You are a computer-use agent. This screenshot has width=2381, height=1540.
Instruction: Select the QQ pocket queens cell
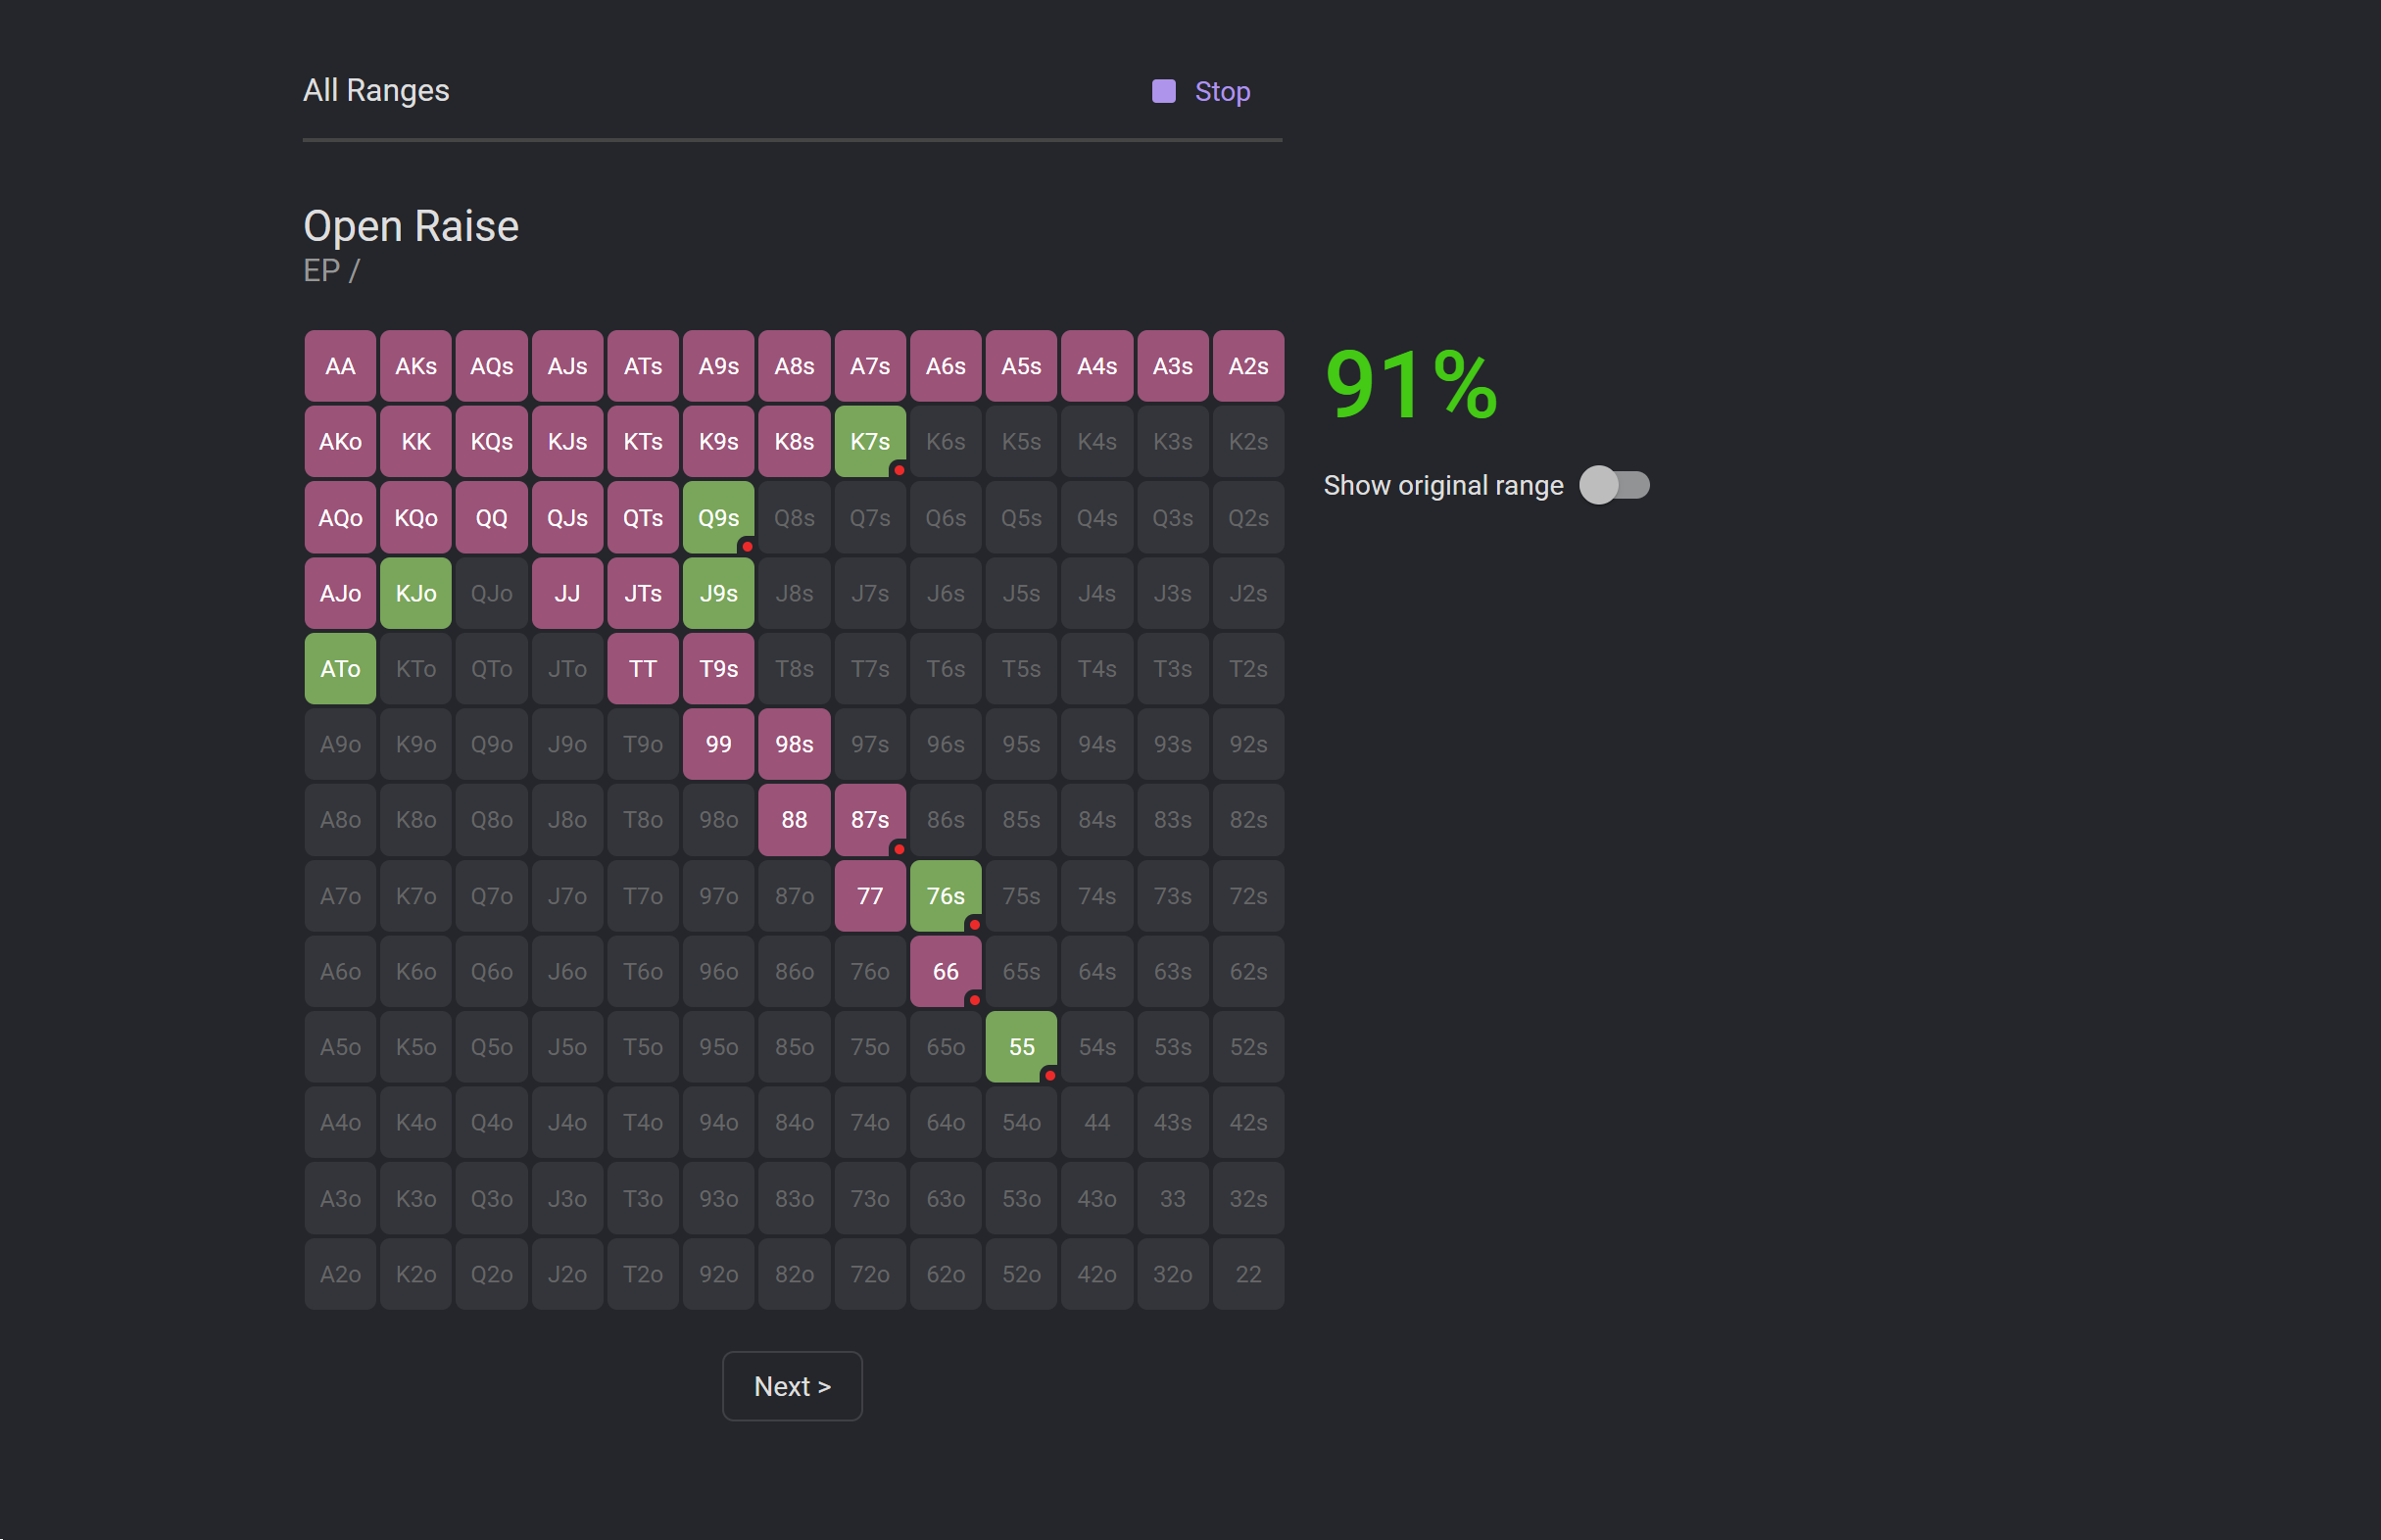[491, 517]
